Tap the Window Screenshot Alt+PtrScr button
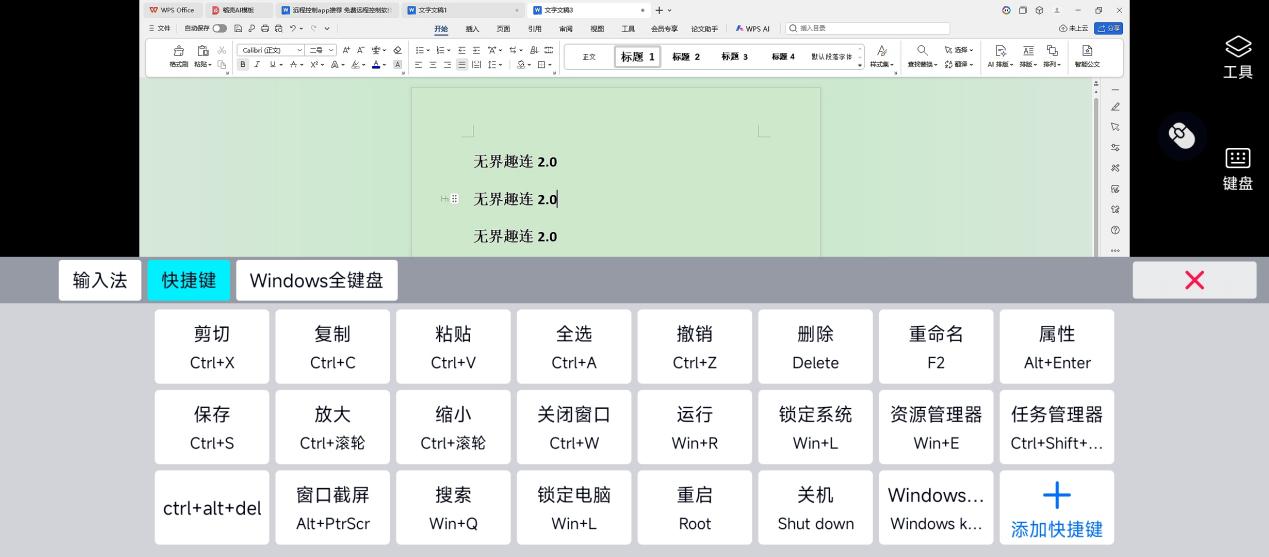This screenshot has width=1269, height=557. 333,508
